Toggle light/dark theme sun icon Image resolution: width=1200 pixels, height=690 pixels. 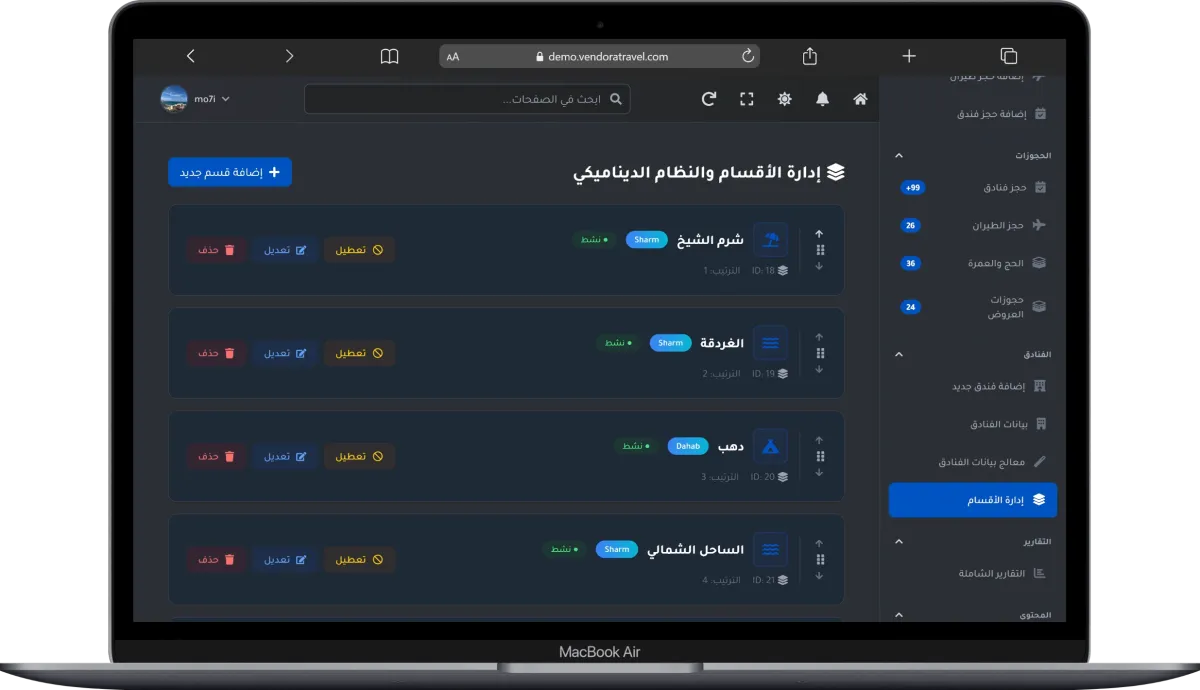coord(785,99)
